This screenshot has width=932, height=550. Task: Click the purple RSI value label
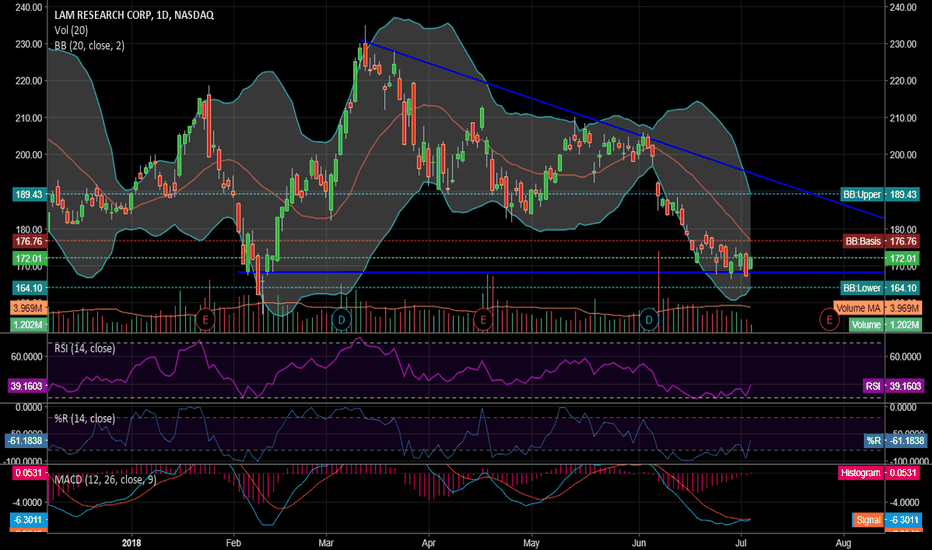[x=873, y=386]
